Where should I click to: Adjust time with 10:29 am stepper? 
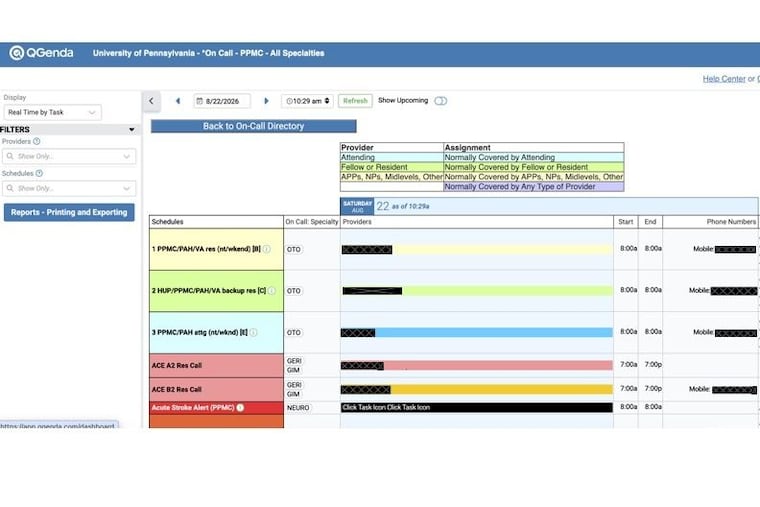pyautogui.click(x=327, y=101)
